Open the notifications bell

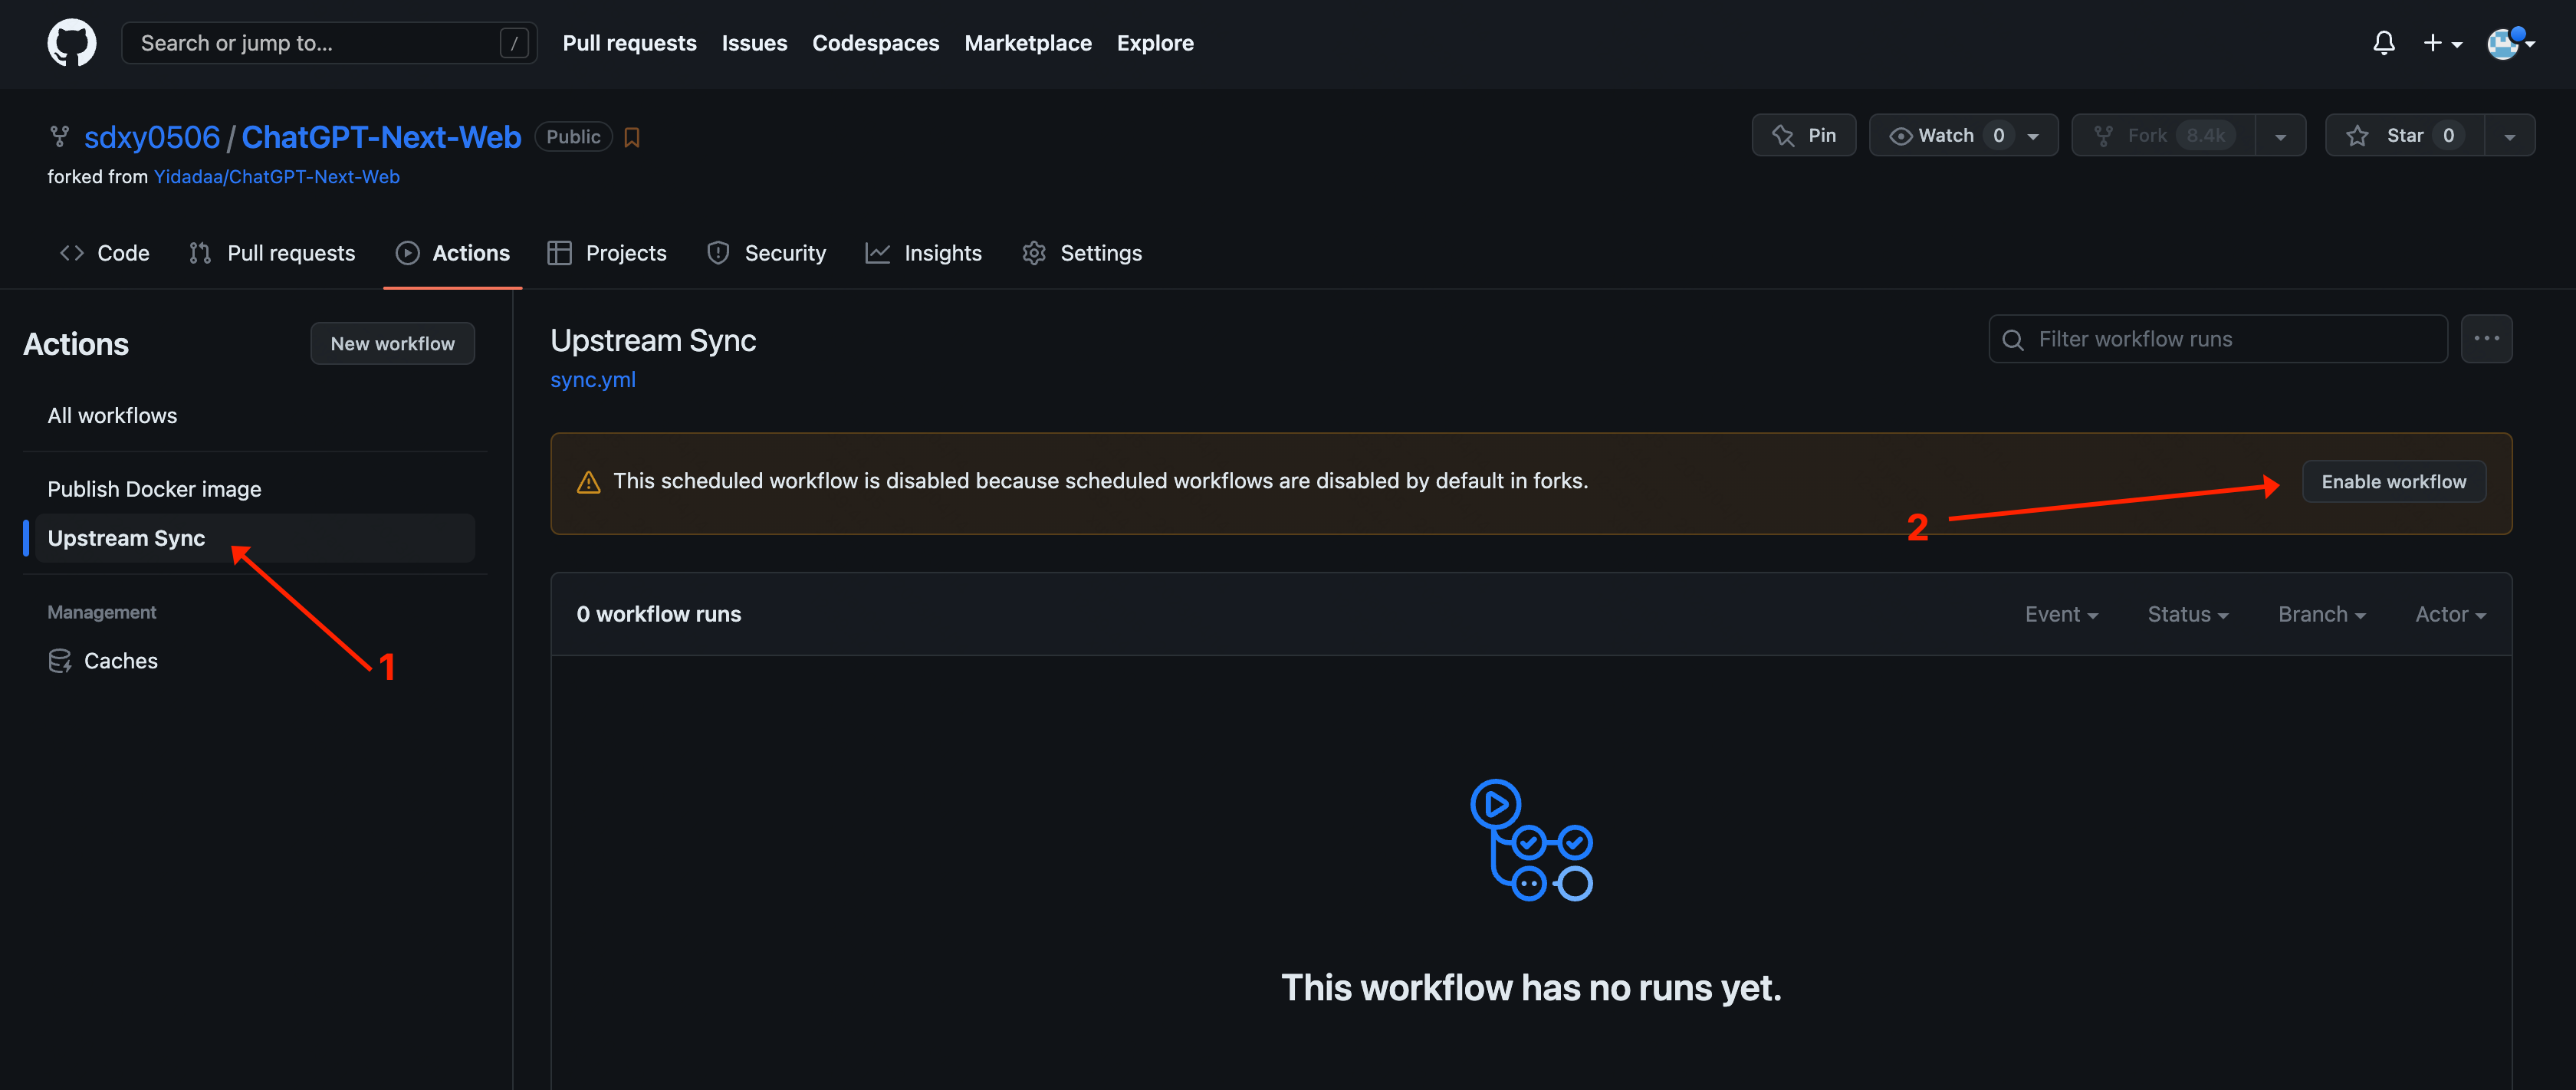2384,43
